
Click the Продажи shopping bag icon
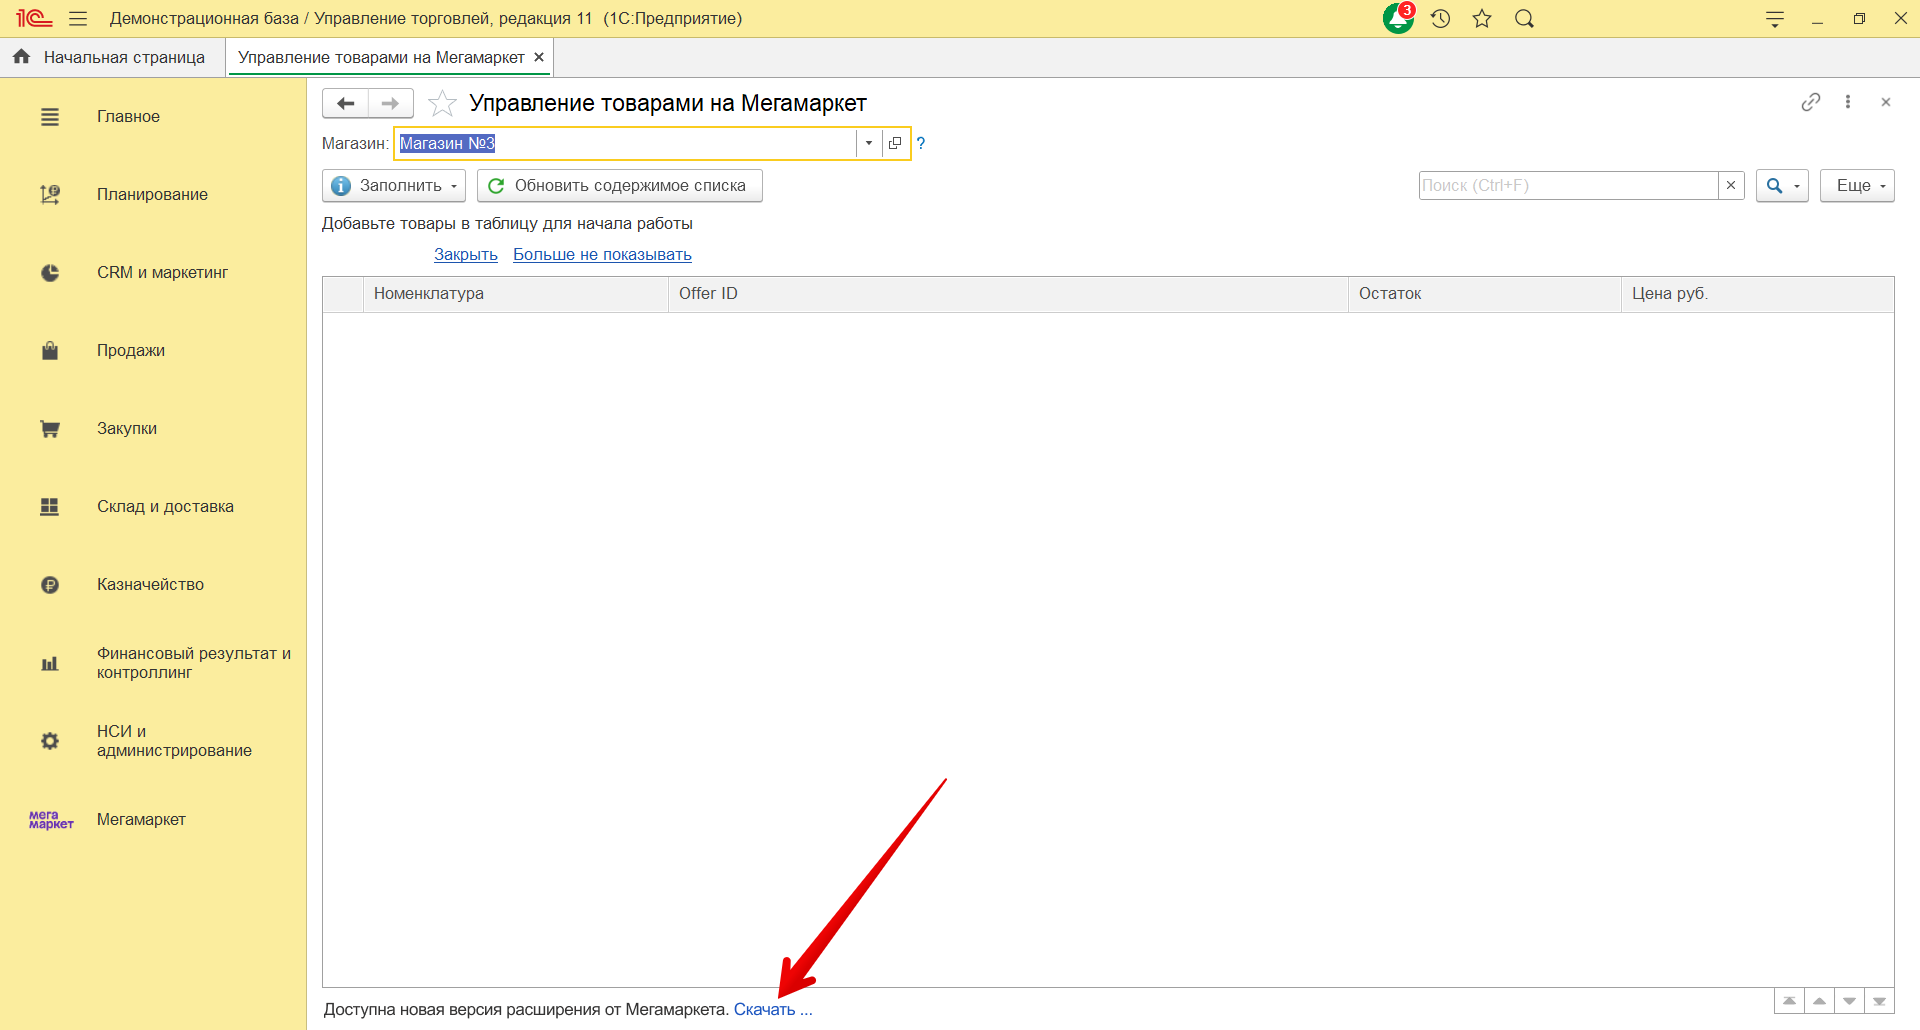point(50,351)
